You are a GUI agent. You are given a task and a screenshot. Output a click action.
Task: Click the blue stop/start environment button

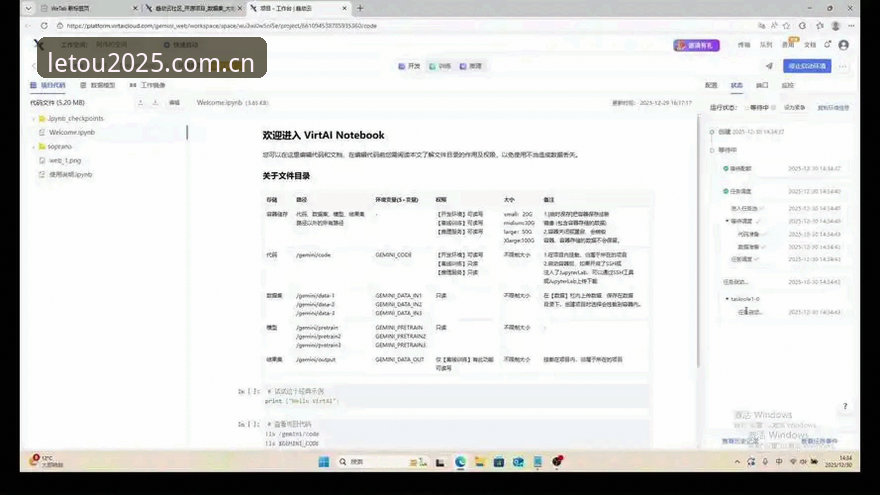tap(807, 66)
